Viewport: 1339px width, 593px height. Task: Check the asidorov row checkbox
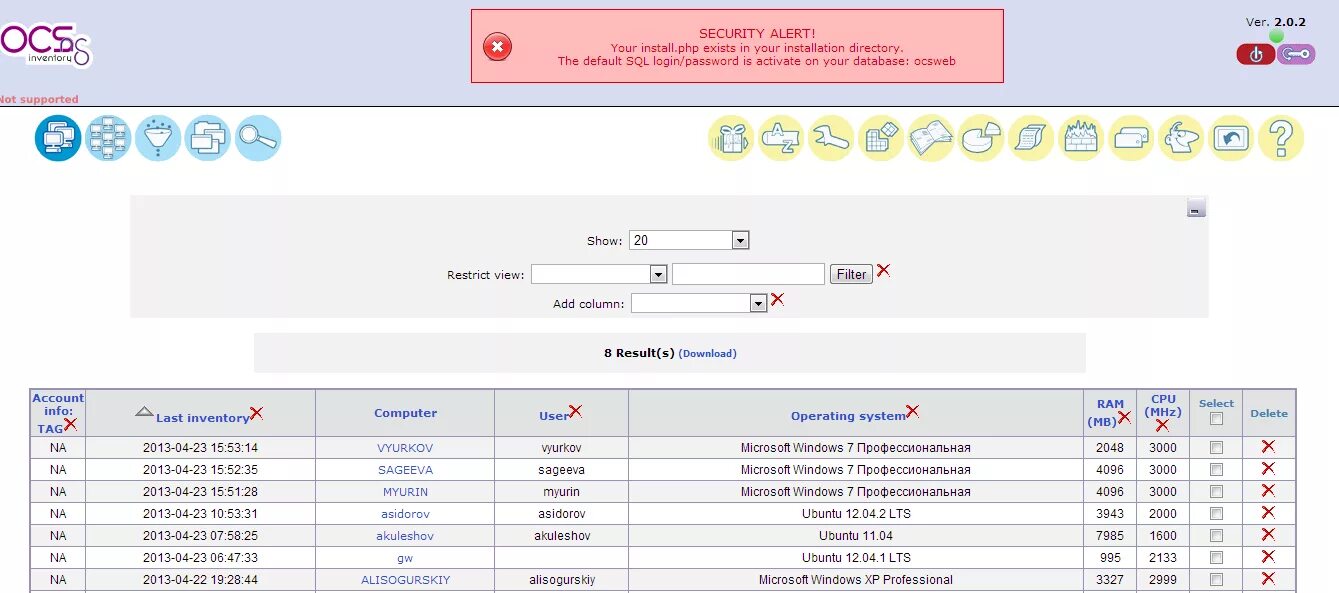pyautogui.click(x=1216, y=513)
